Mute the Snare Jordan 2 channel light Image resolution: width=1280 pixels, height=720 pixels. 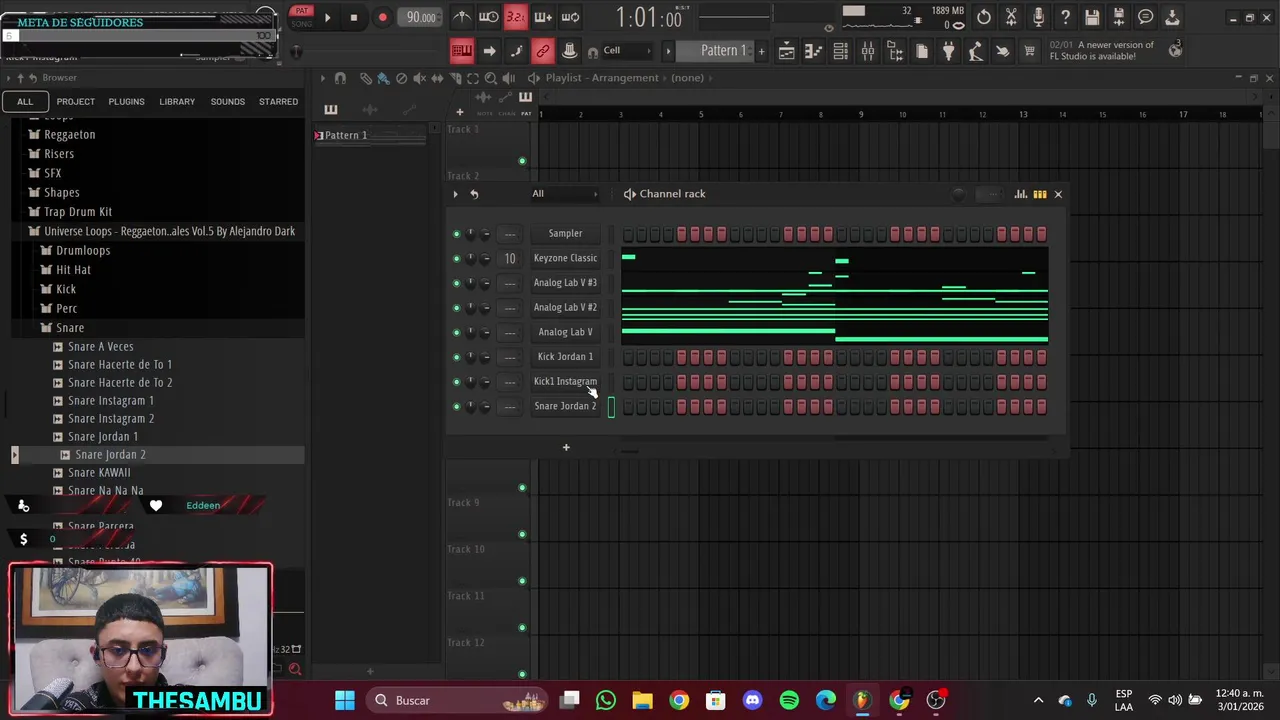coord(457,407)
